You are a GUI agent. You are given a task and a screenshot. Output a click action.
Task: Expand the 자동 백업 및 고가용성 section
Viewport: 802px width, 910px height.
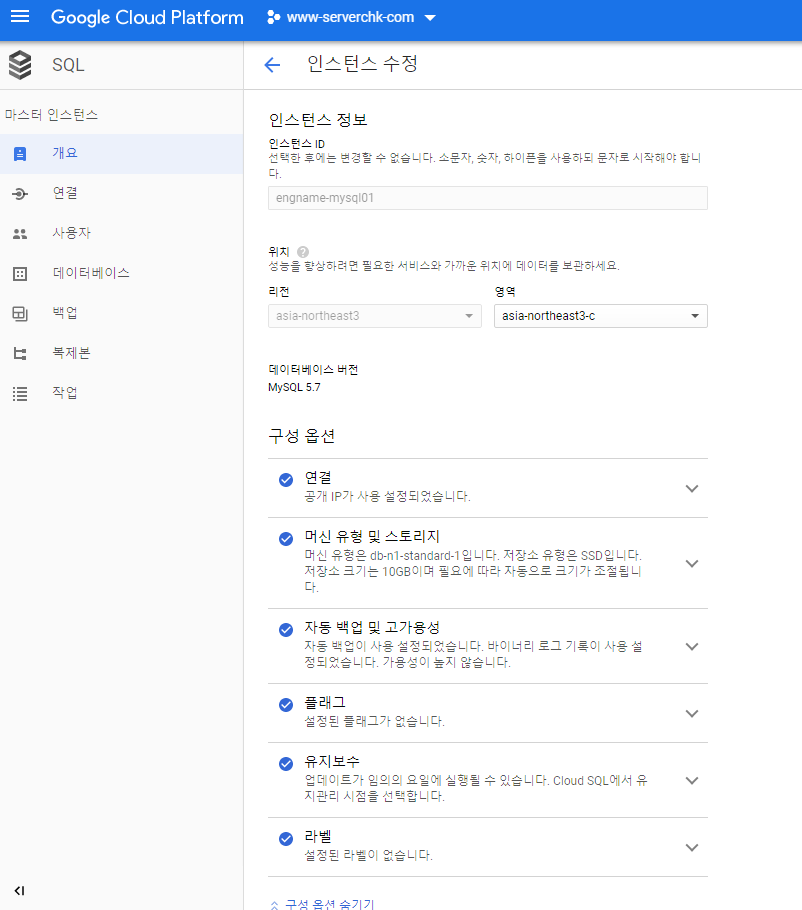coord(692,646)
